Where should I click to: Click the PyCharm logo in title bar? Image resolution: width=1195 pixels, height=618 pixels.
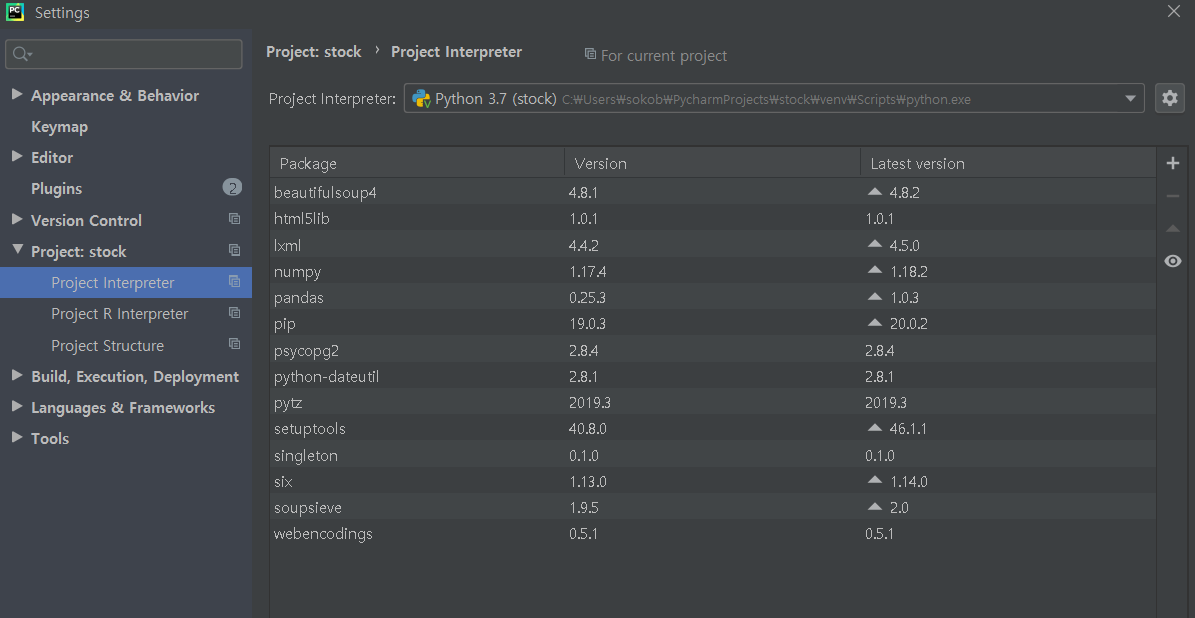[14, 11]
